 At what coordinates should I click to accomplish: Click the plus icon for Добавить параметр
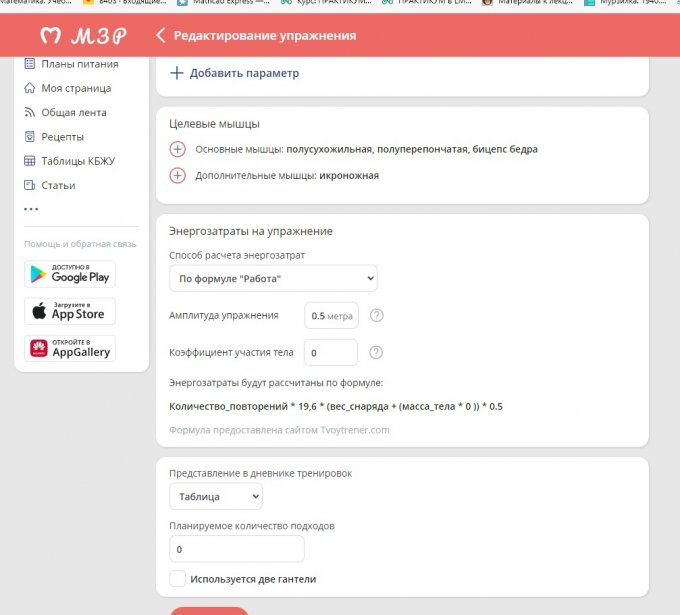177,73
